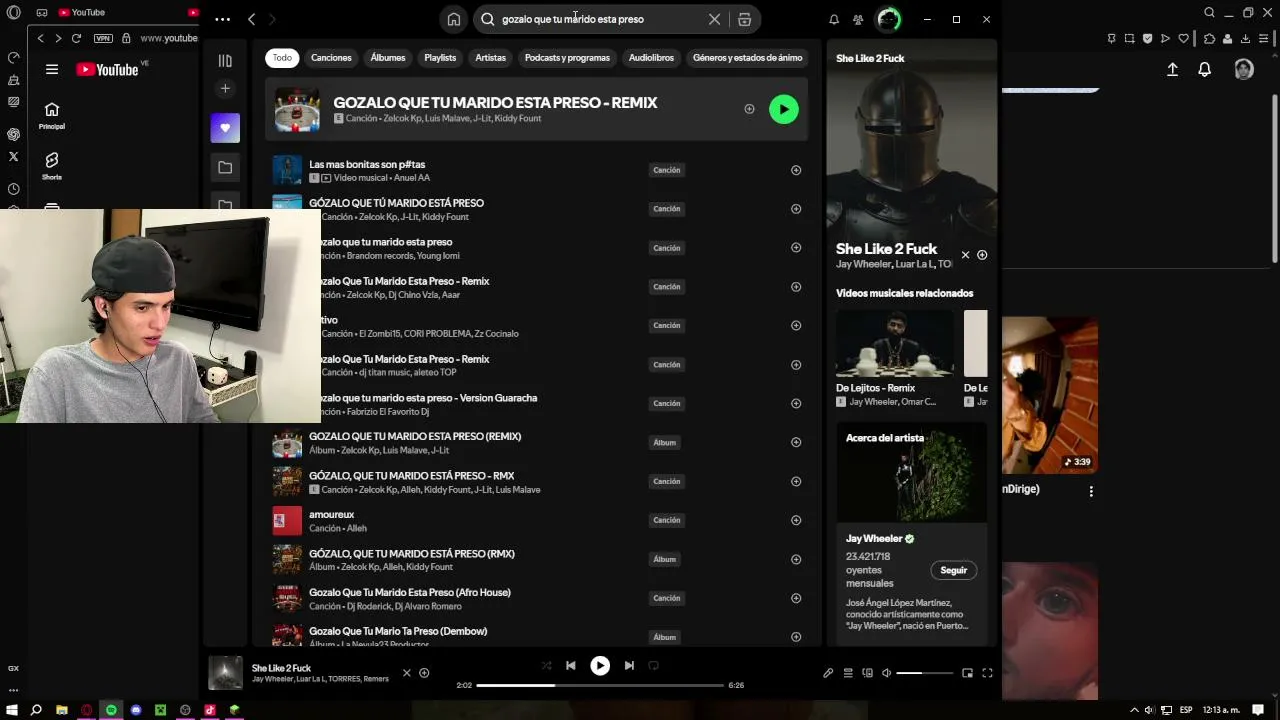Clear the Spotify search field text
1280x720 pixels.
coord(714,19)
